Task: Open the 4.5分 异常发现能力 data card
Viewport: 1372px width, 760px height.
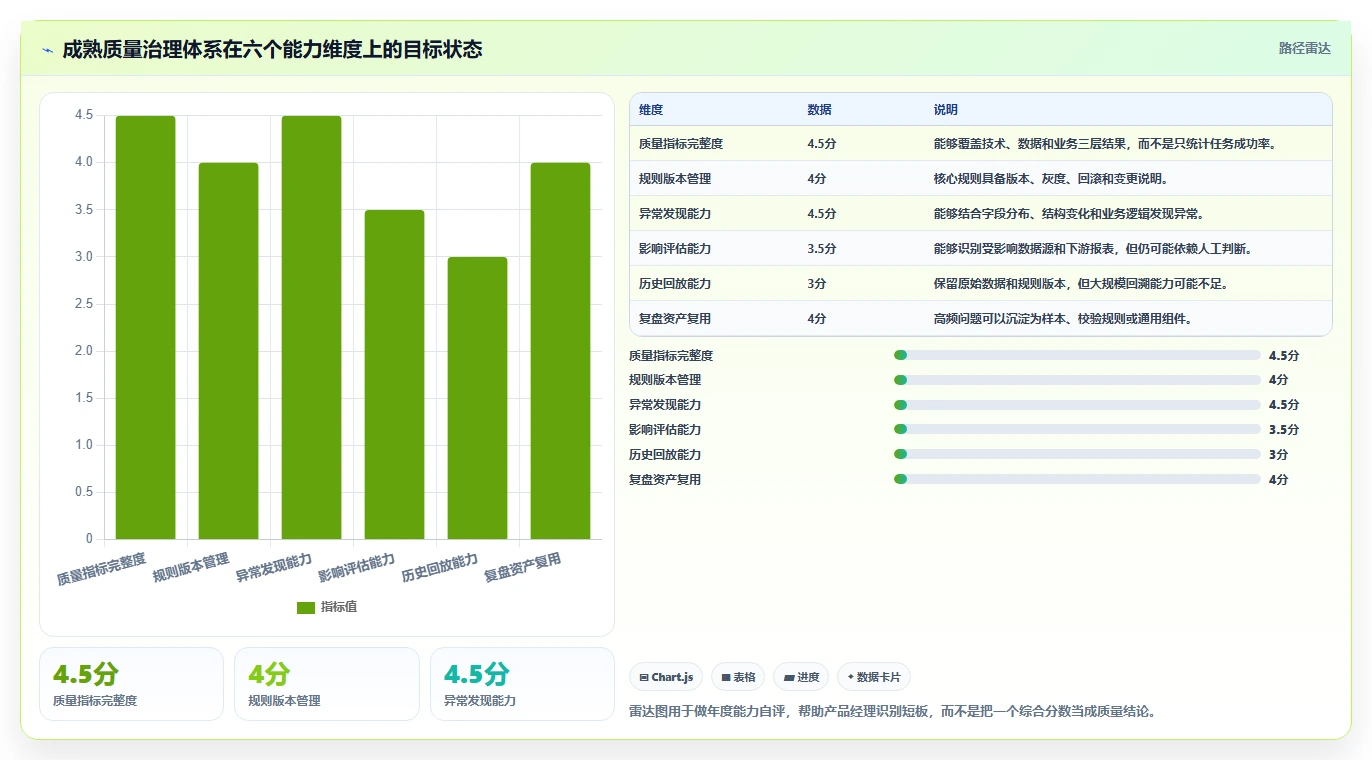Action: [x=522, y=684]
